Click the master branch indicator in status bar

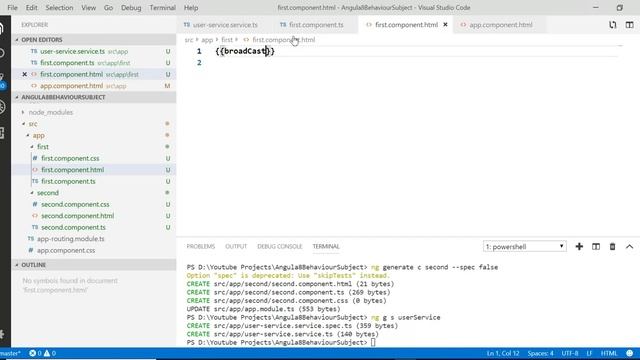[x=10, y=353]
